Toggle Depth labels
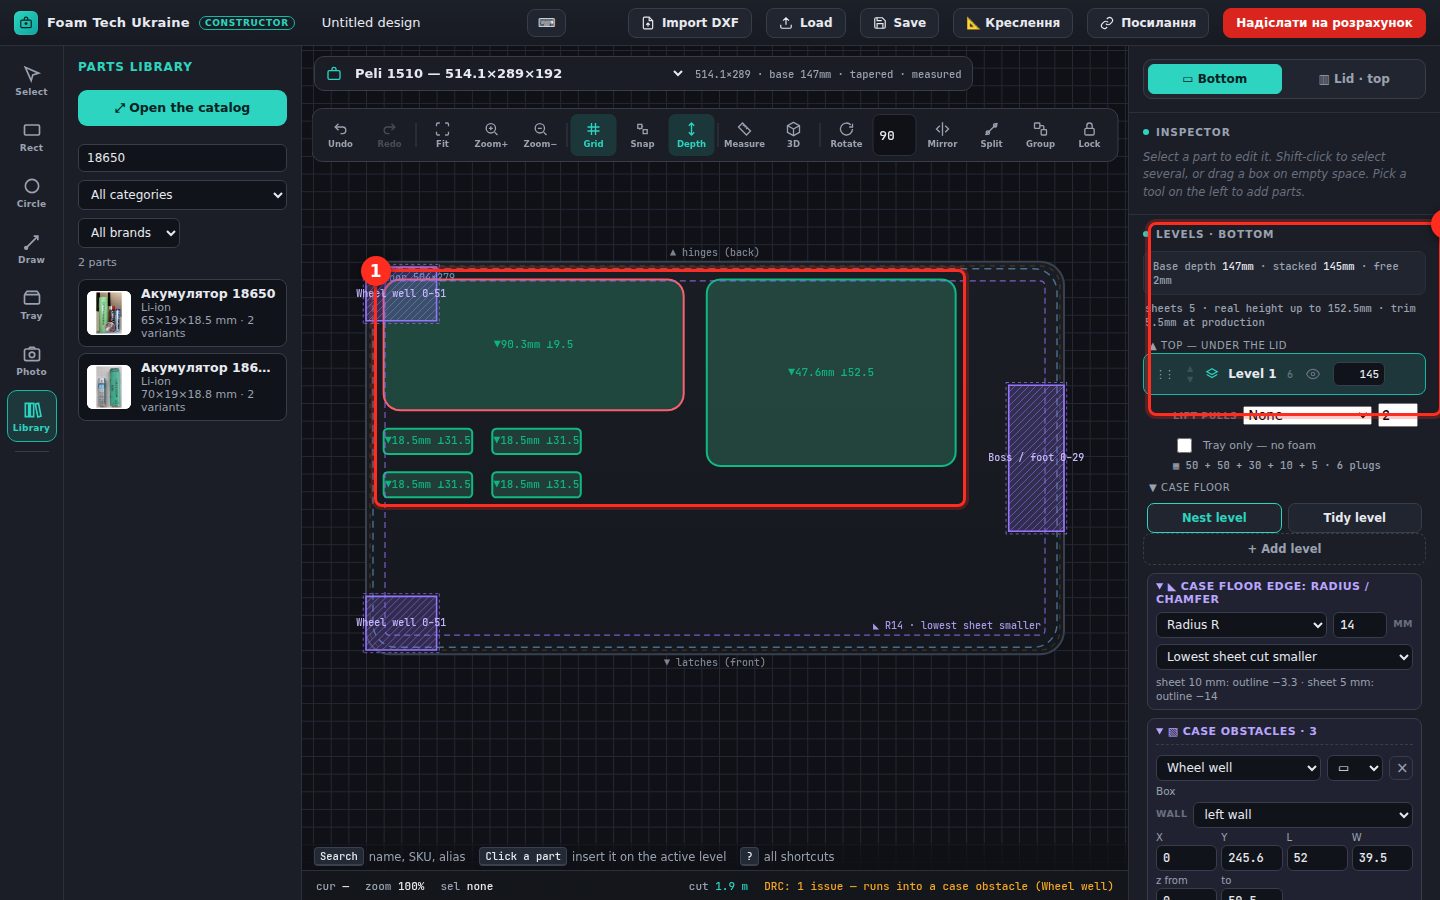Screen dimensions: 1440x900 [x=691, y=135]
